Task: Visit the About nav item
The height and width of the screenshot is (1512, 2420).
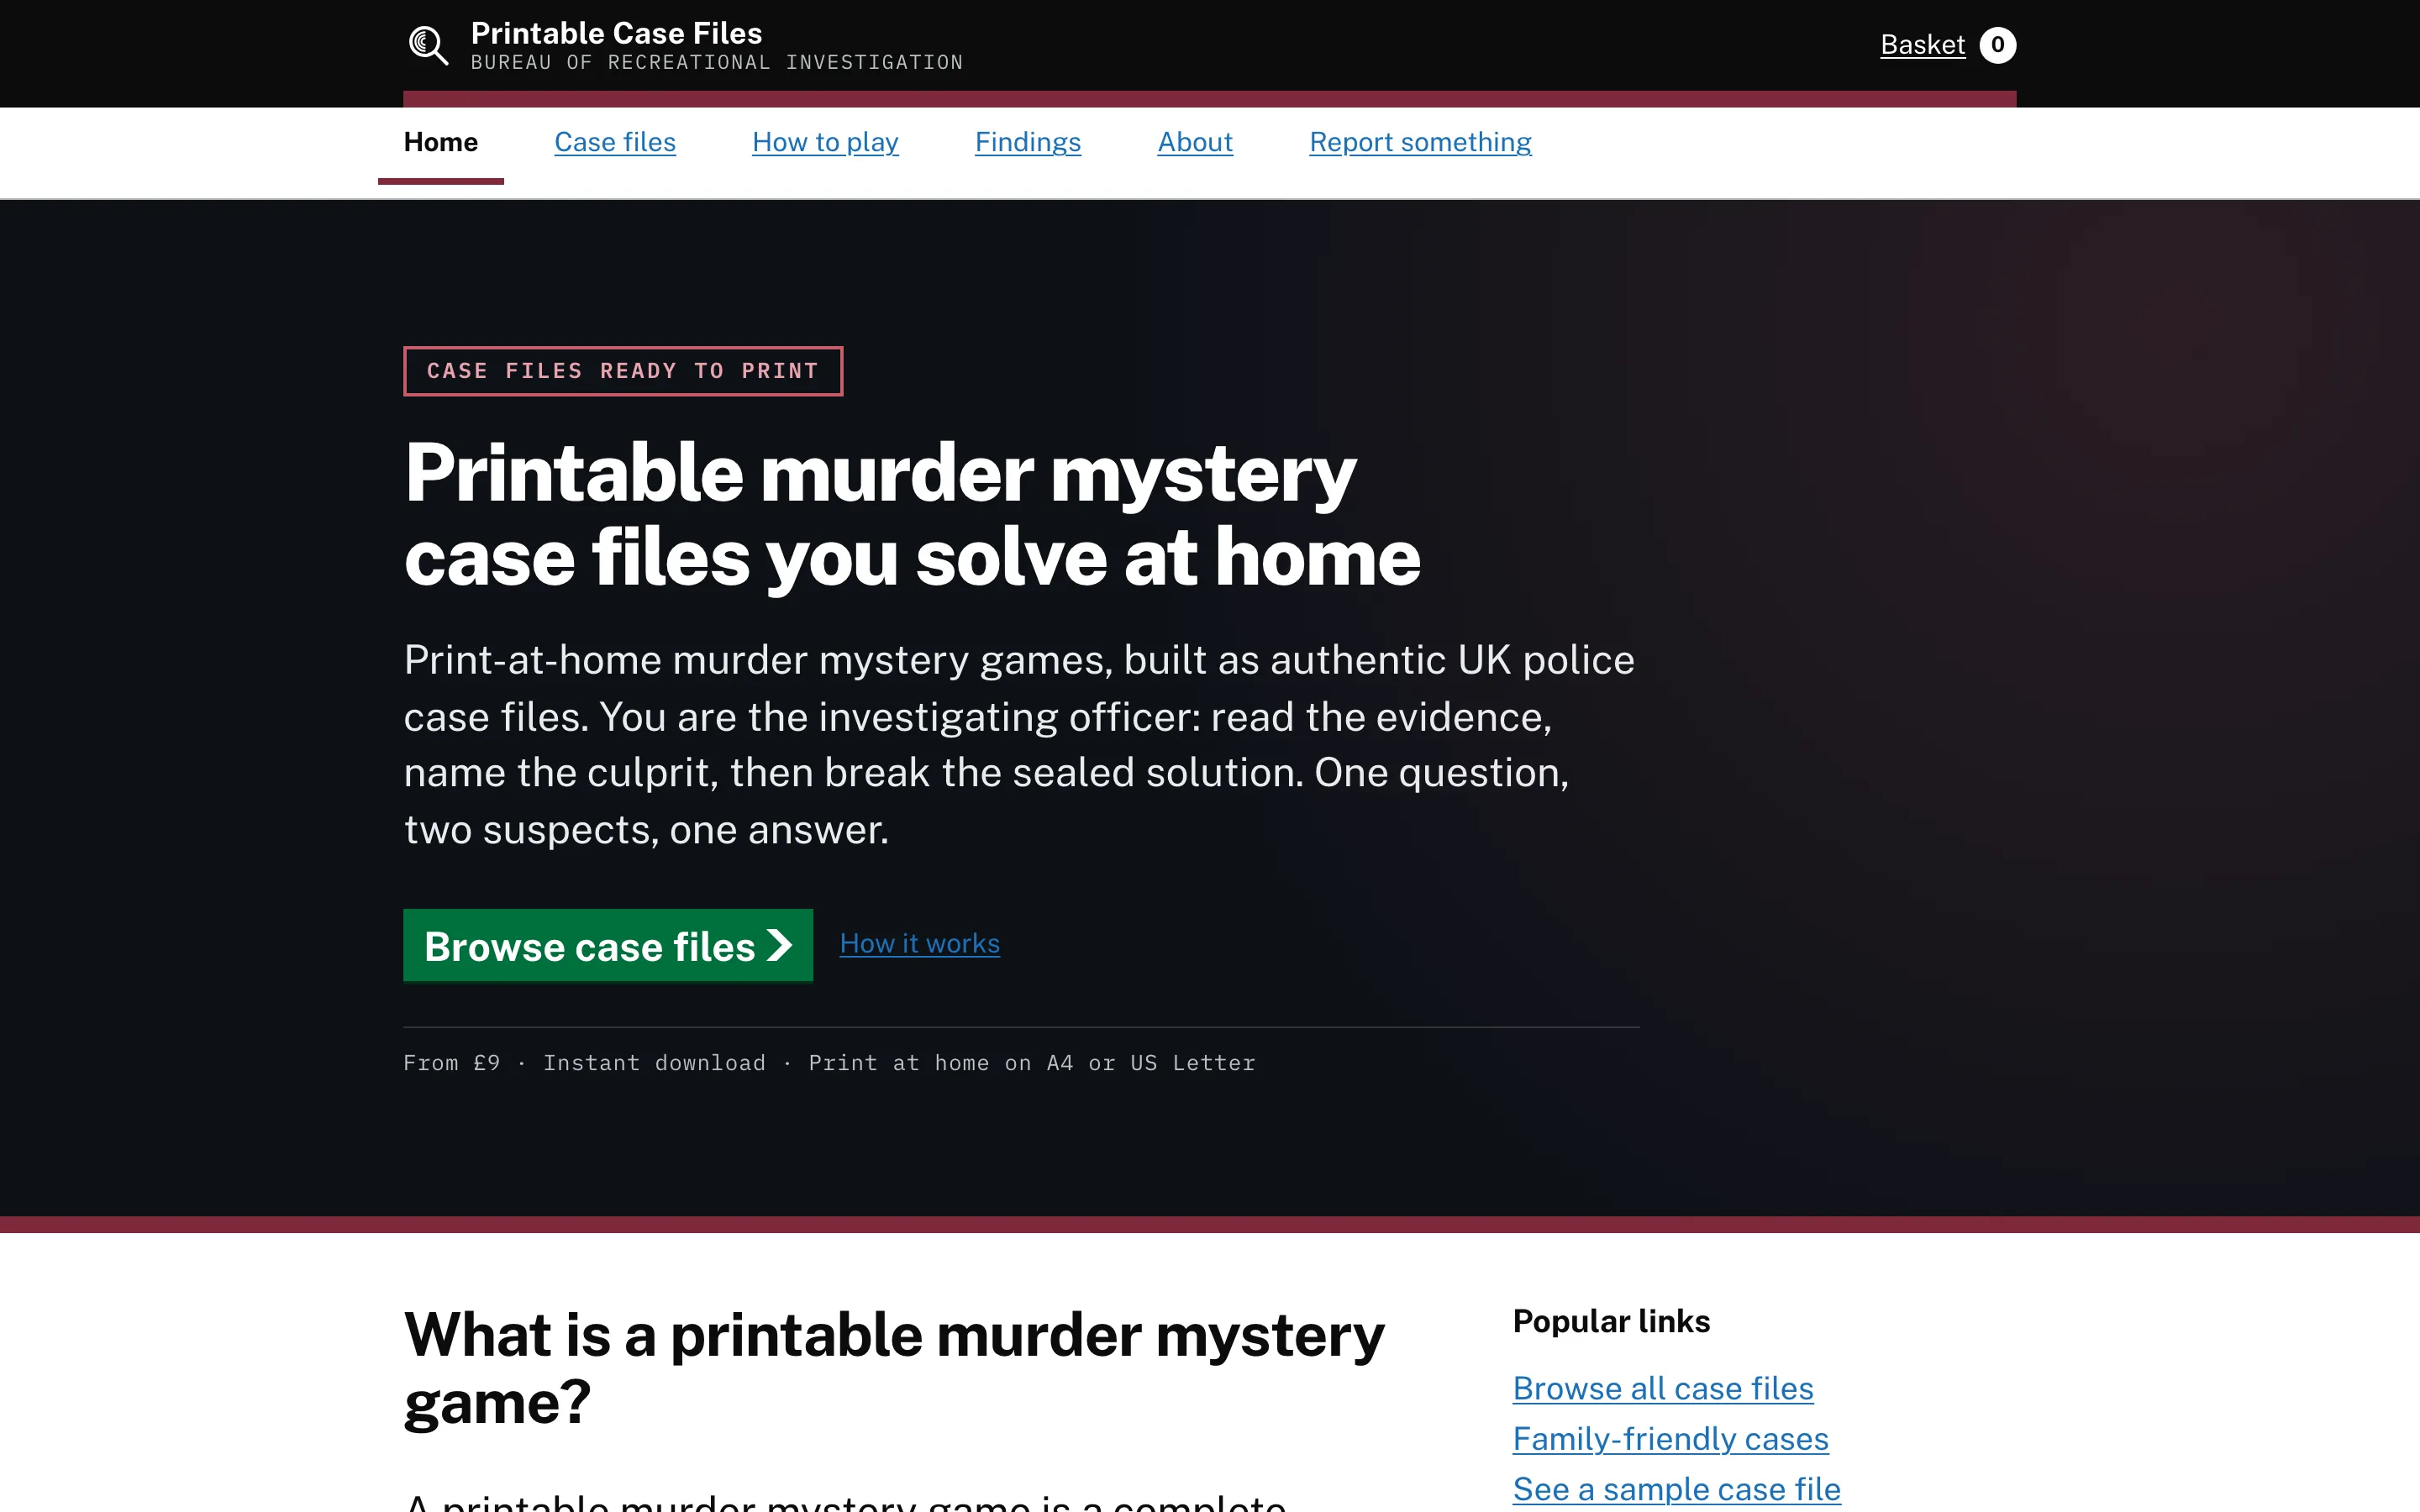Action: click(x=1195, y=142)
